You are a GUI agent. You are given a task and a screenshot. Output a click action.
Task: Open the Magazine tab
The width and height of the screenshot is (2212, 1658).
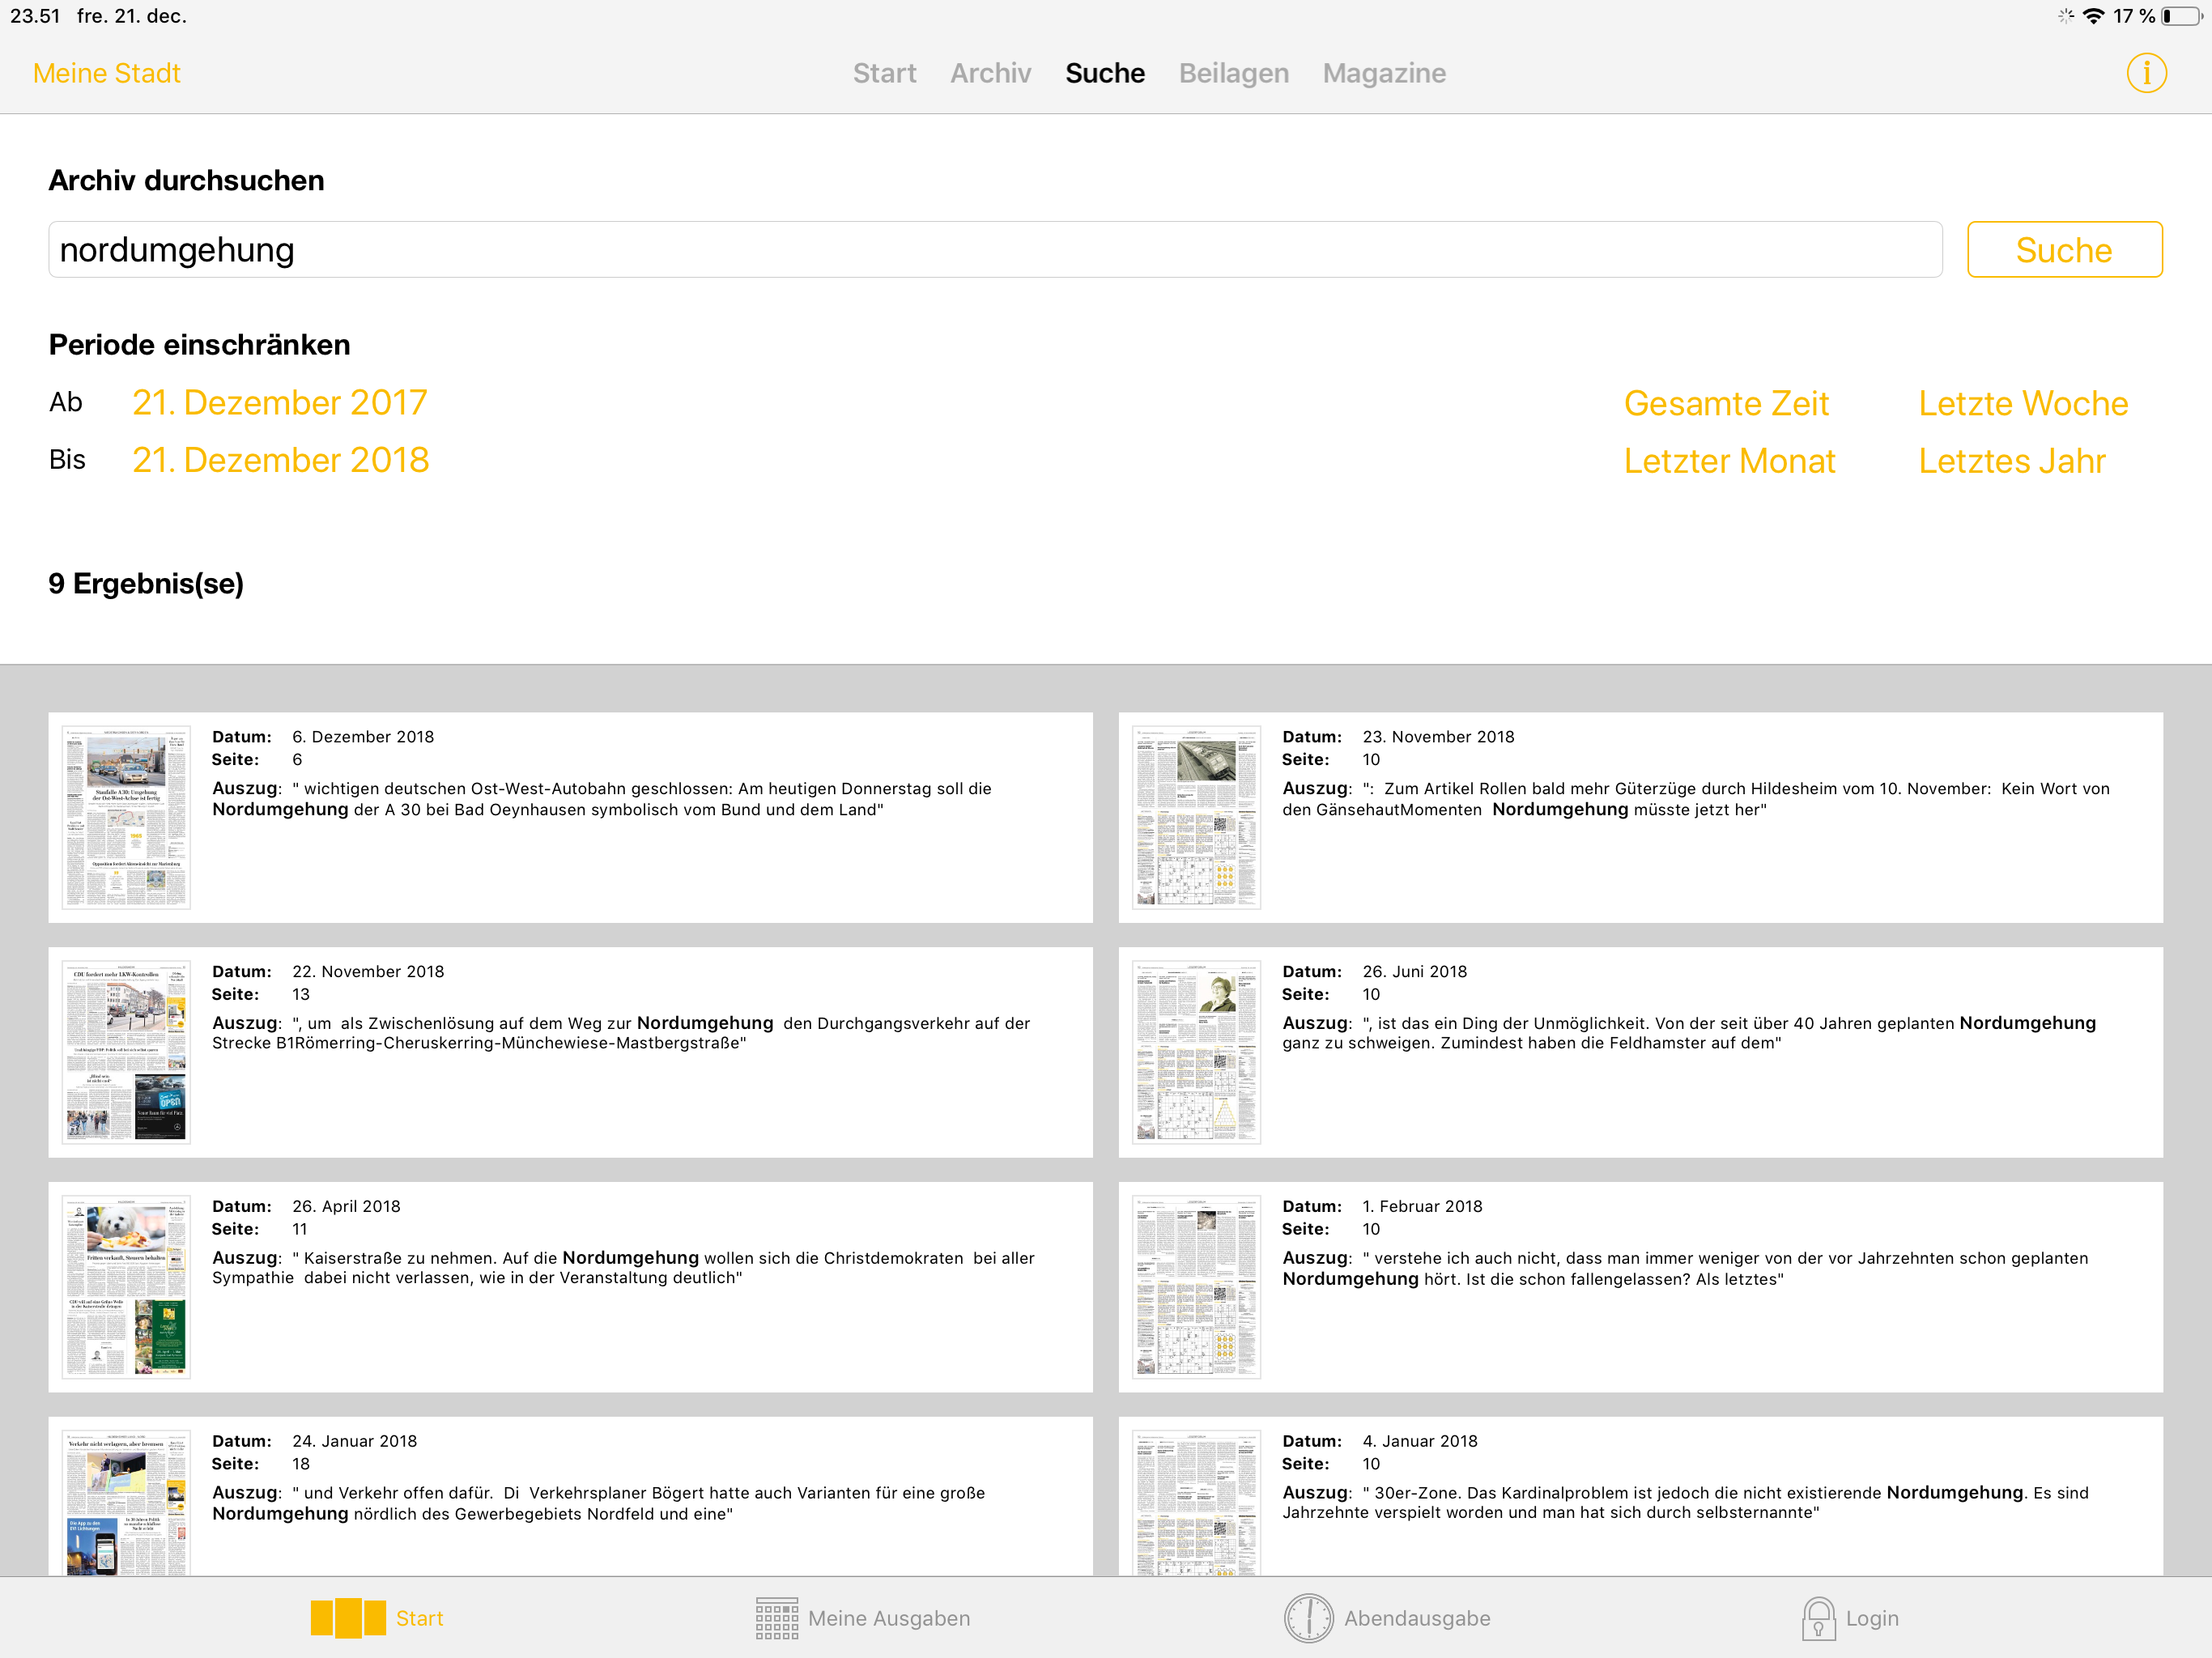[x=1384, y=73]
